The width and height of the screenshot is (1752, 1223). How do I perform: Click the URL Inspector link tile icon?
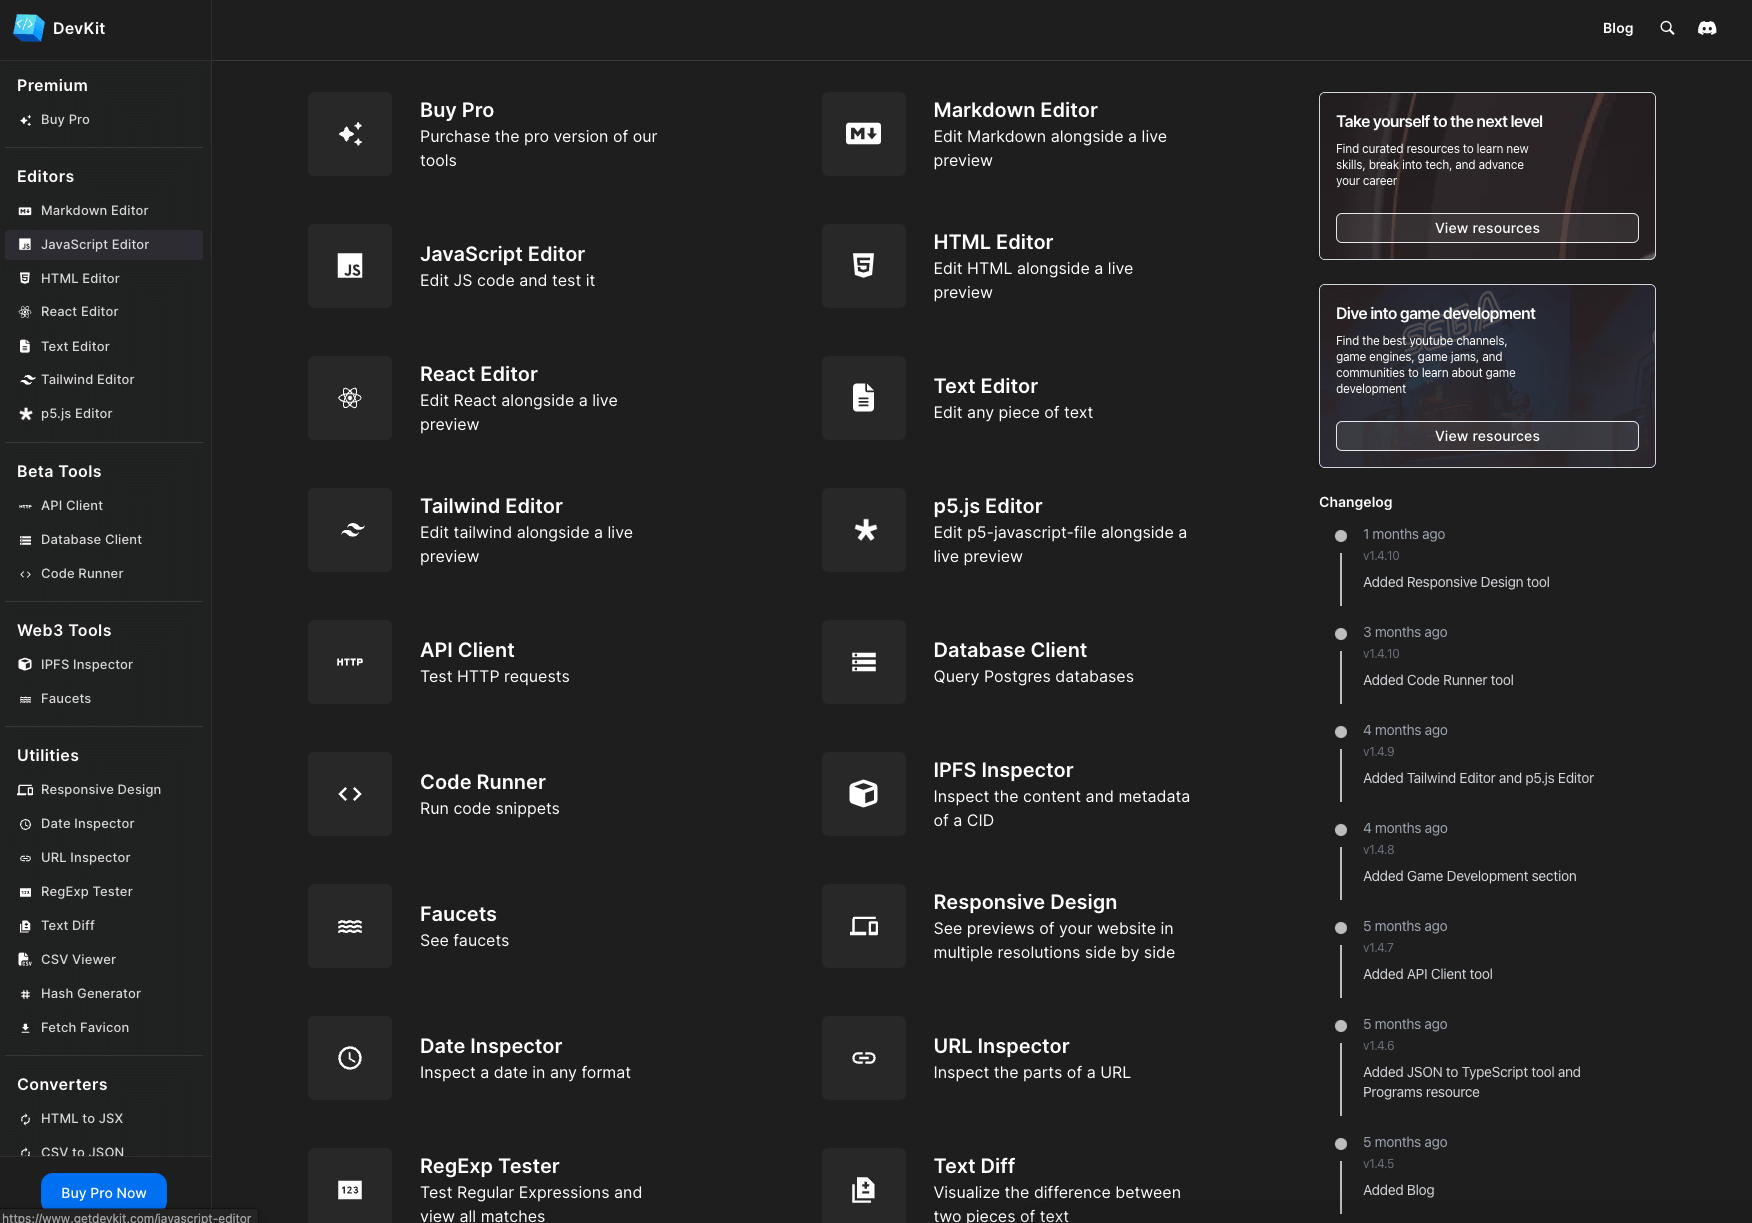point(864,1058)
